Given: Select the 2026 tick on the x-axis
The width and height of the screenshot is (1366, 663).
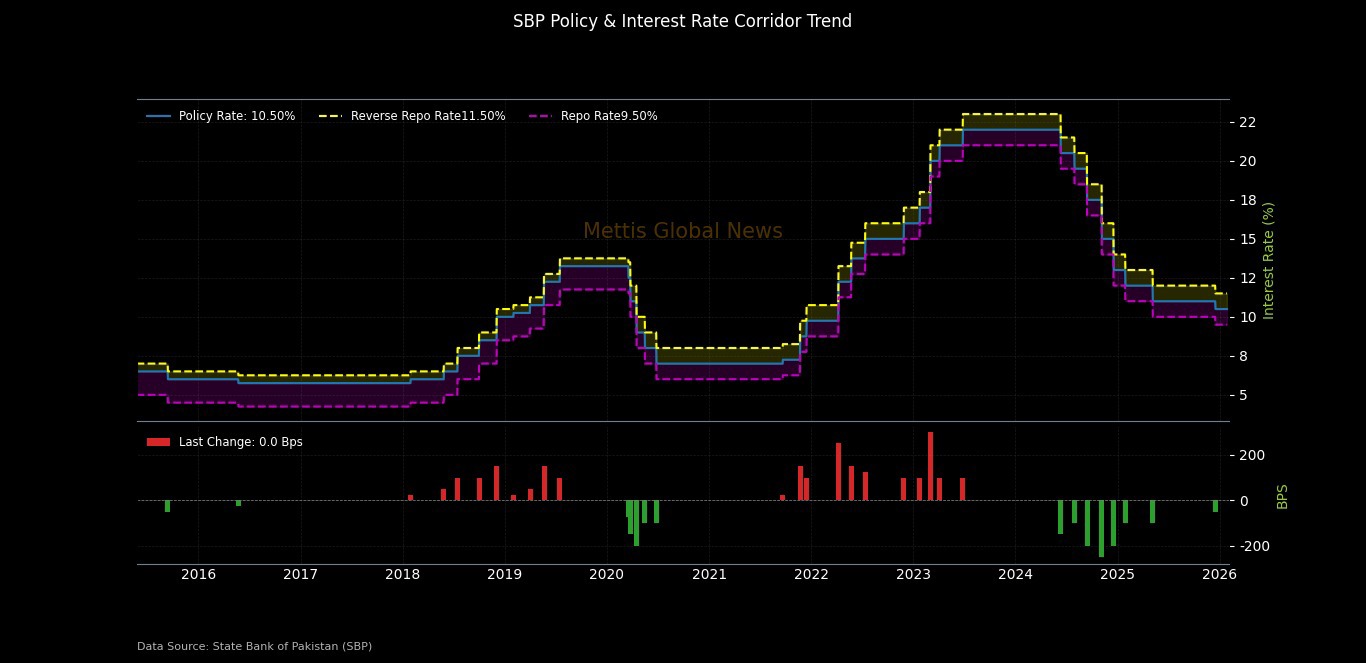Looking at the screenshot, I should pyautogui.click(x=1219, y=574).
